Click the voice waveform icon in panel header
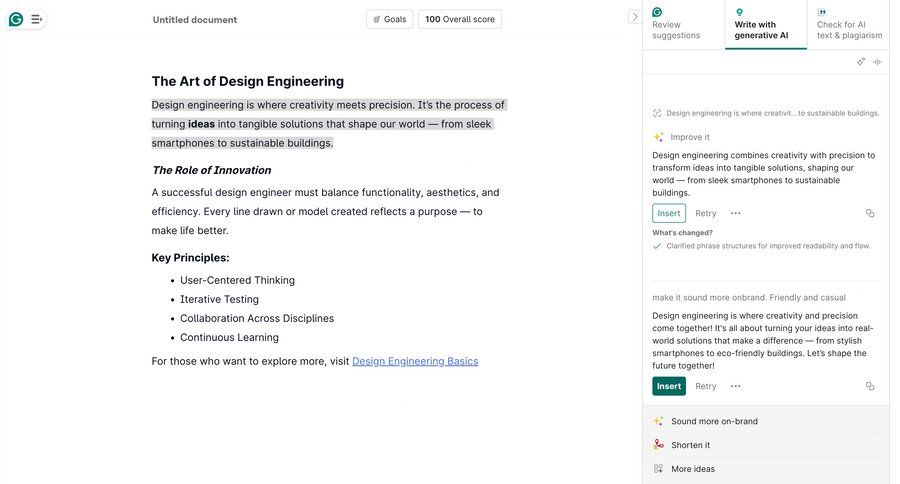 (x=877, y=61)
